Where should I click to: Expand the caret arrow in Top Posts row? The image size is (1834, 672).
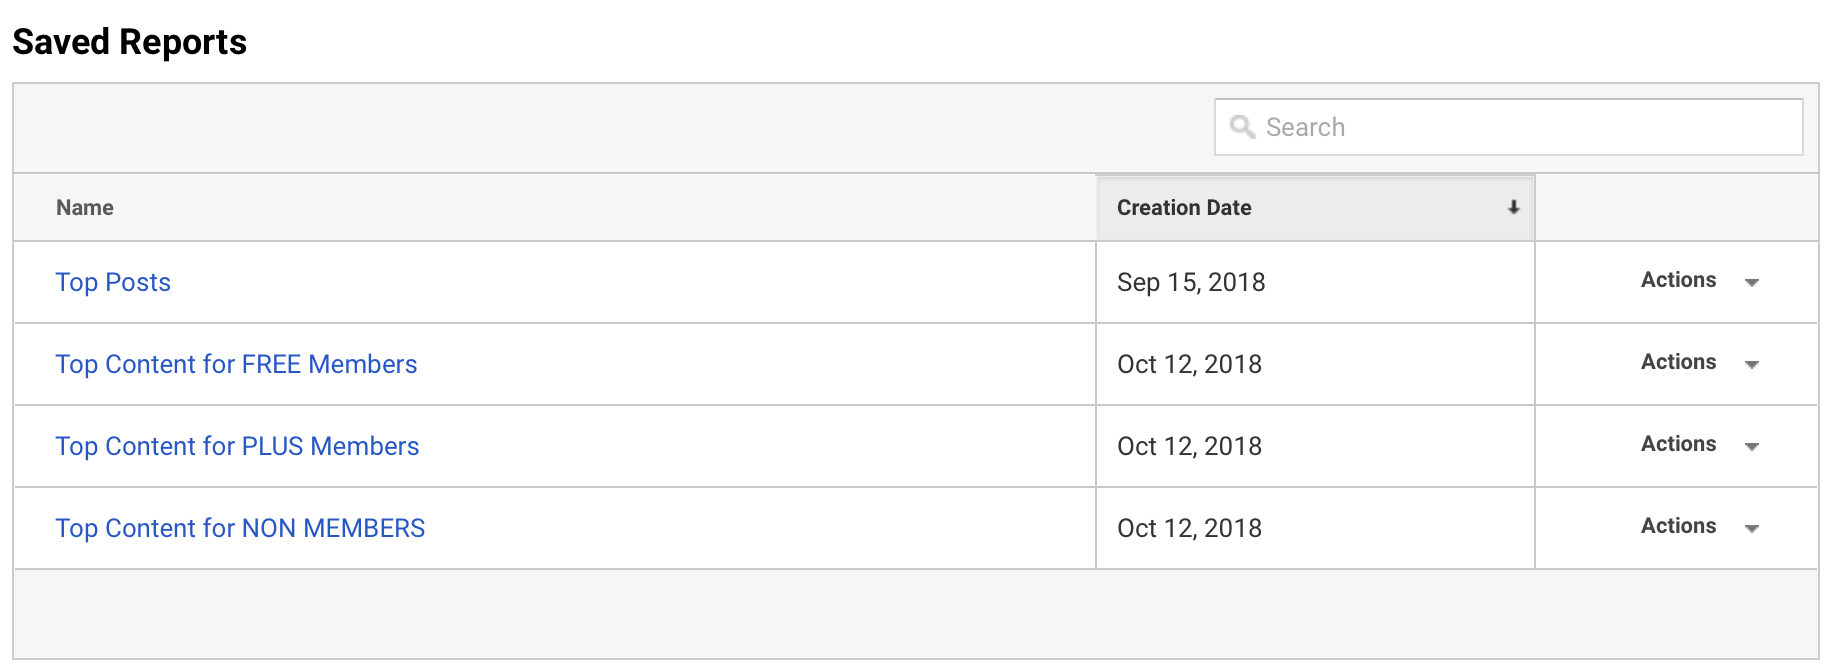1752,283
